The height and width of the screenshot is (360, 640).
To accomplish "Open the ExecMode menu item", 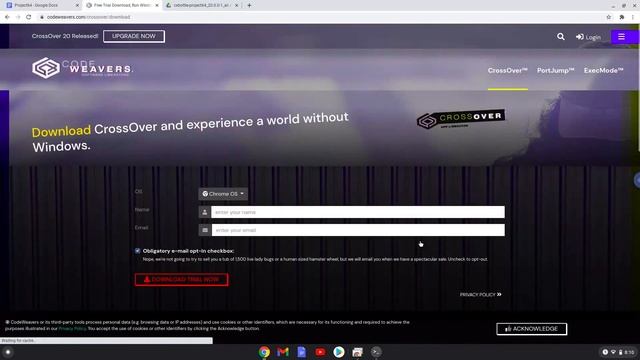I will [603, 71].
